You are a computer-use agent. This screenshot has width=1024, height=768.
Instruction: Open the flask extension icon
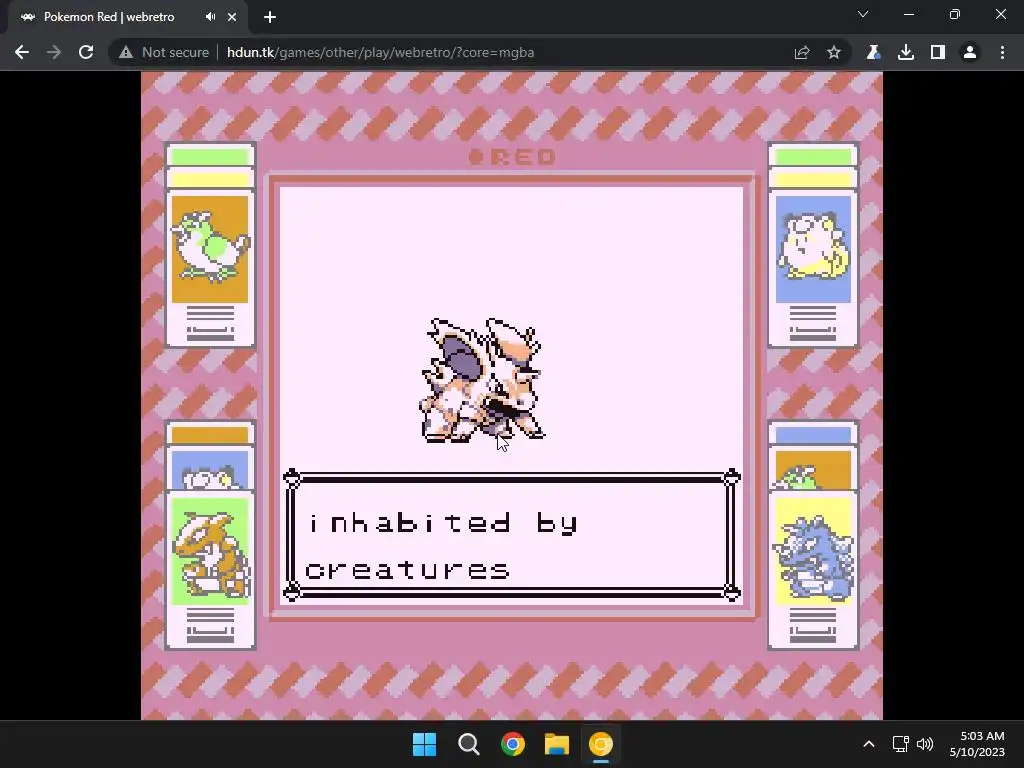873,52
